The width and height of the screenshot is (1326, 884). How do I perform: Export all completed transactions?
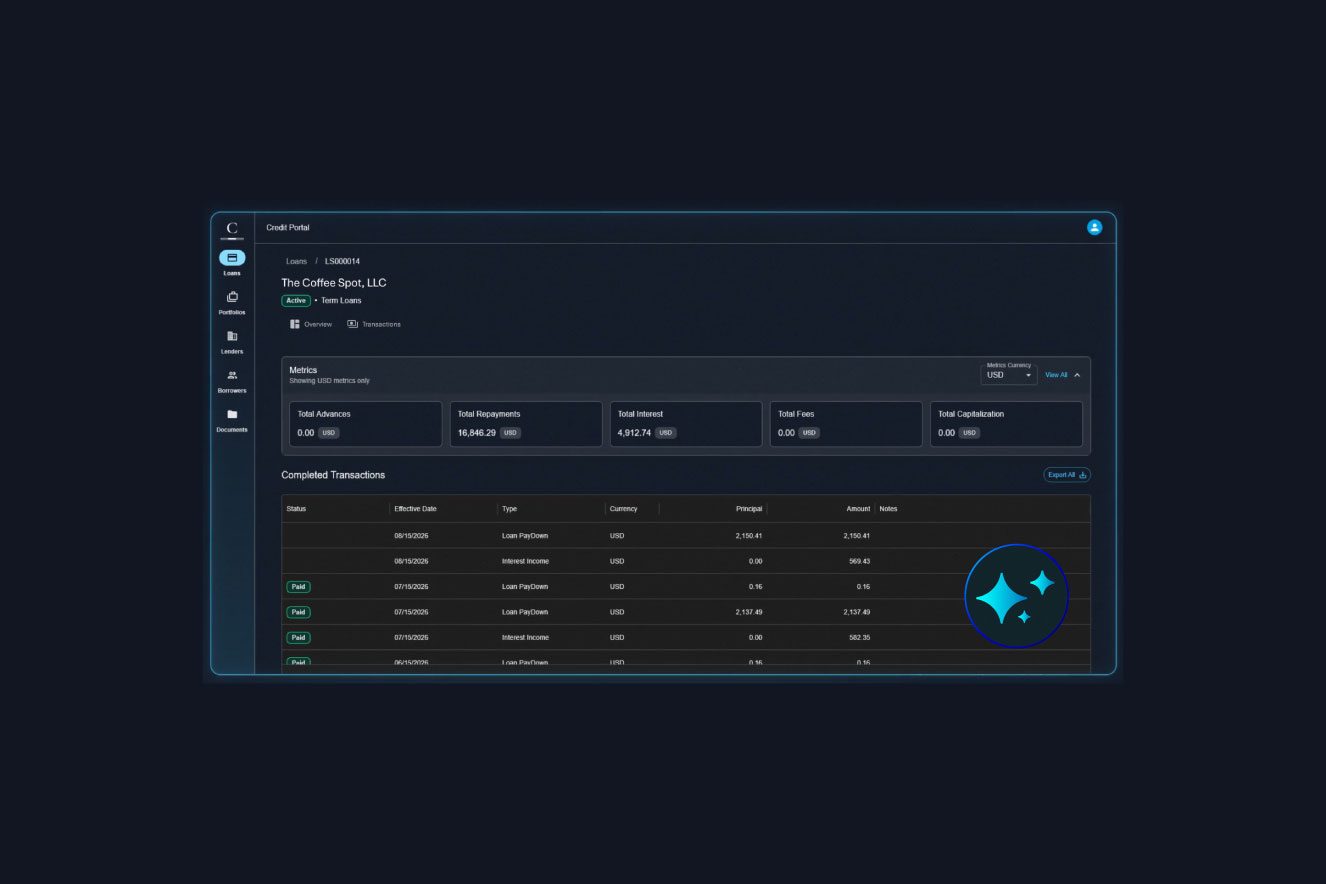[1067, 475]
